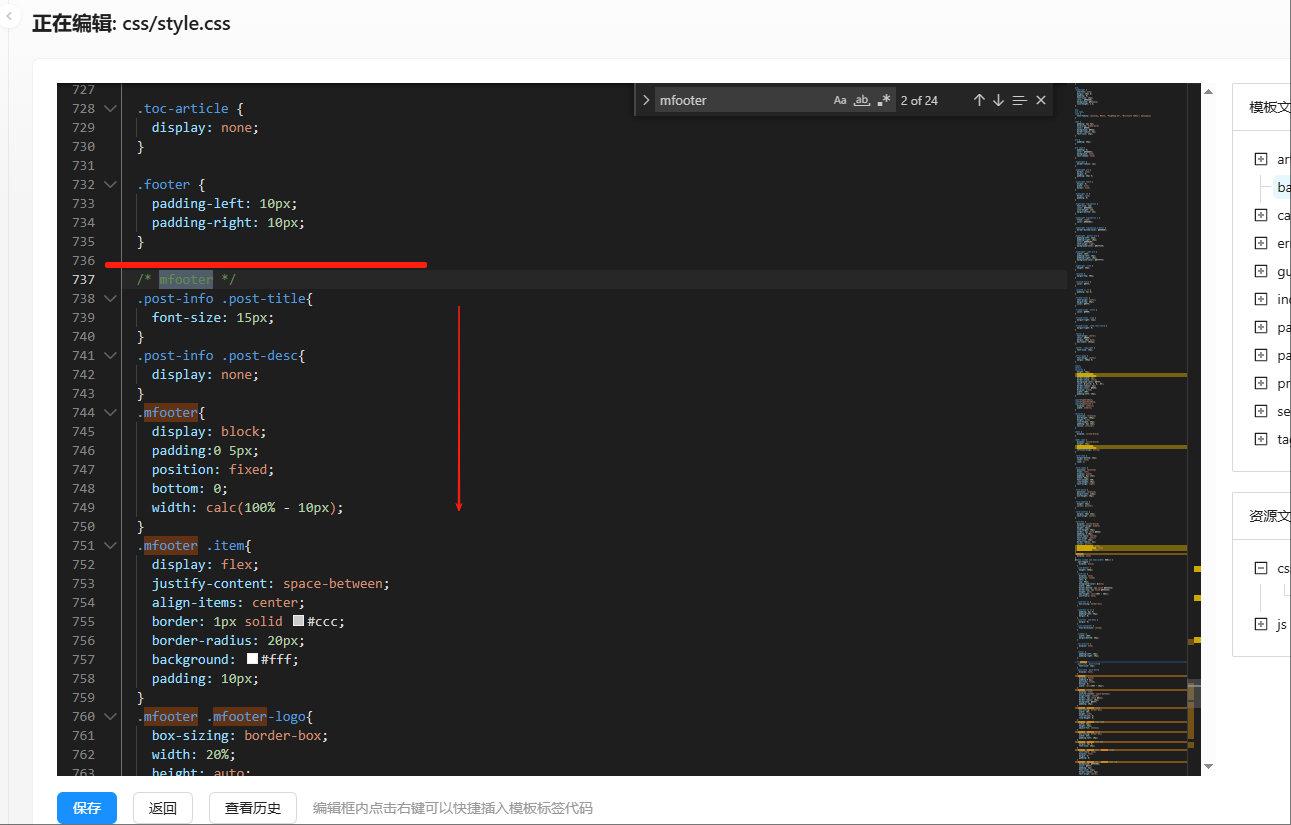
Task: Expand the replace field chevron in find widget
Action: coord(646,100)
